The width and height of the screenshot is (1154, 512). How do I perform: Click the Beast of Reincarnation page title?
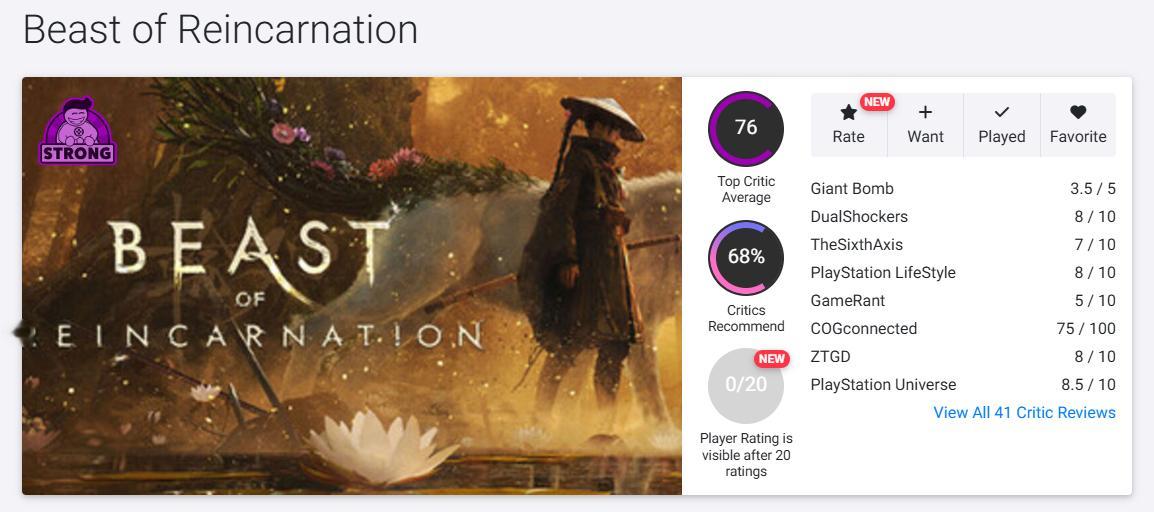click(221, 30)
